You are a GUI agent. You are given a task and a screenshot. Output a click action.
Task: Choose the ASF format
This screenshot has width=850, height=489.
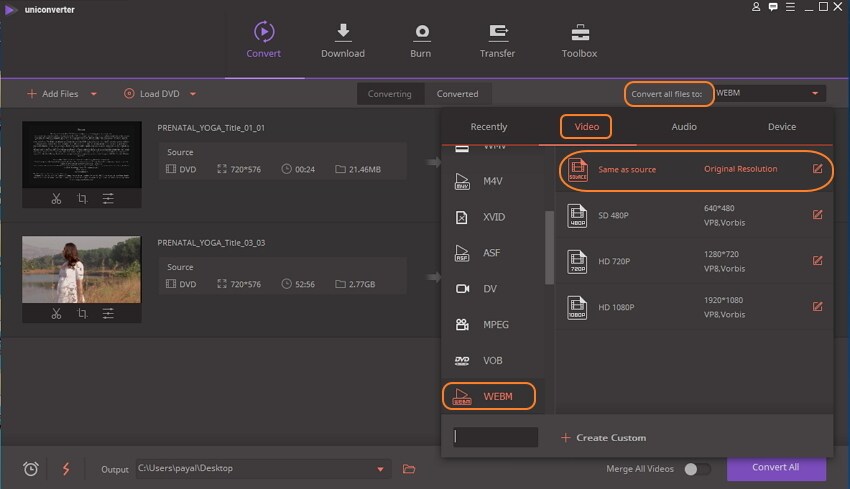point(492,253)
